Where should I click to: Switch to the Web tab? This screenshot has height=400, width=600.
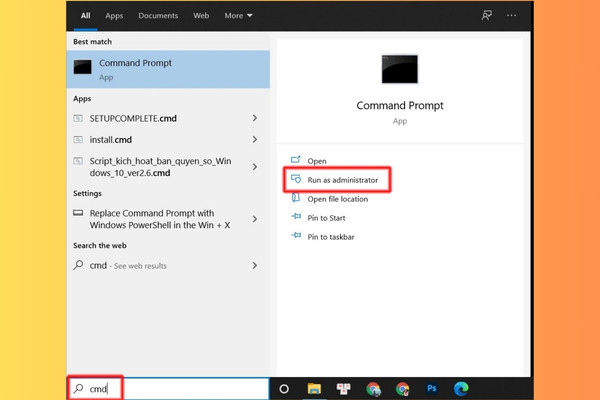[x=201, y=16]
